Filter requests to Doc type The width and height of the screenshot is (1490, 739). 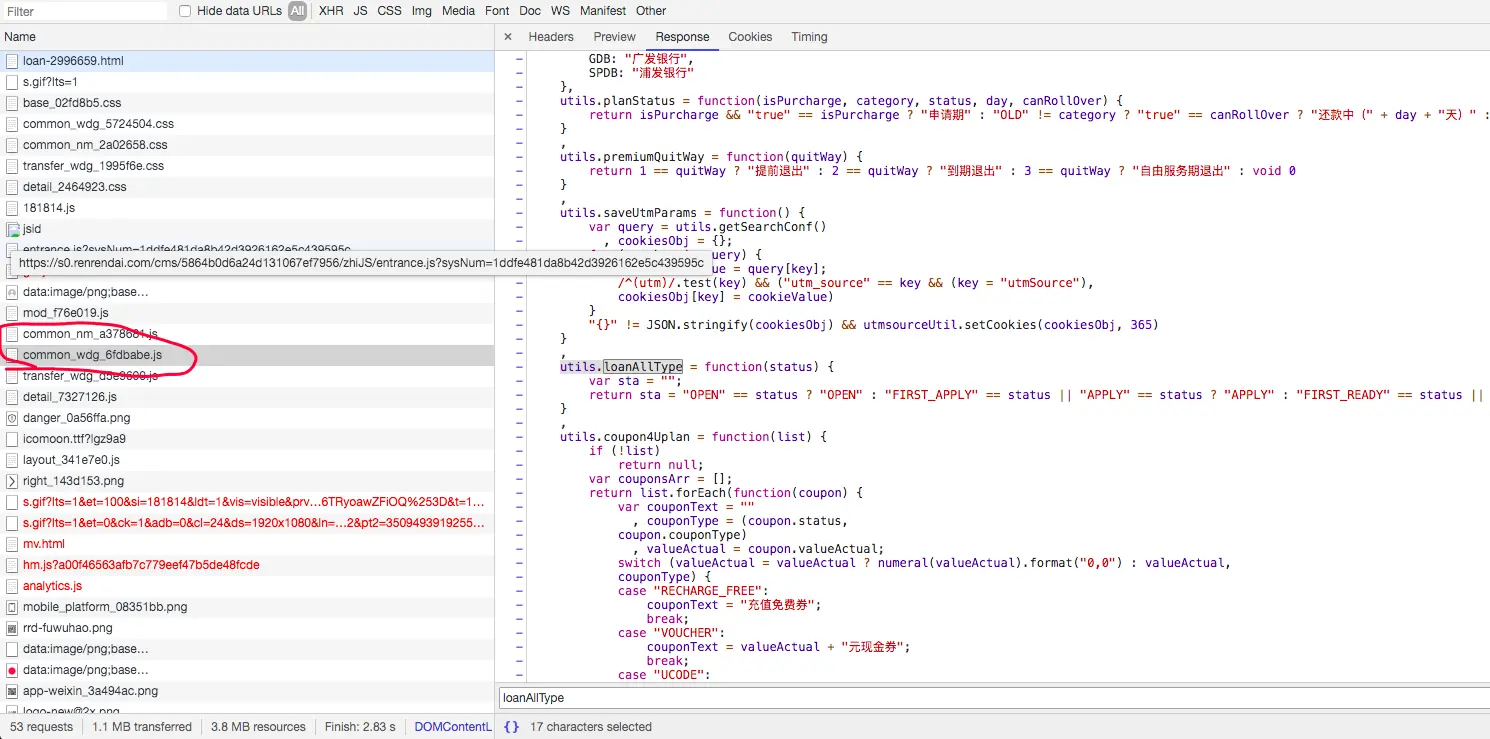(530, 11)
